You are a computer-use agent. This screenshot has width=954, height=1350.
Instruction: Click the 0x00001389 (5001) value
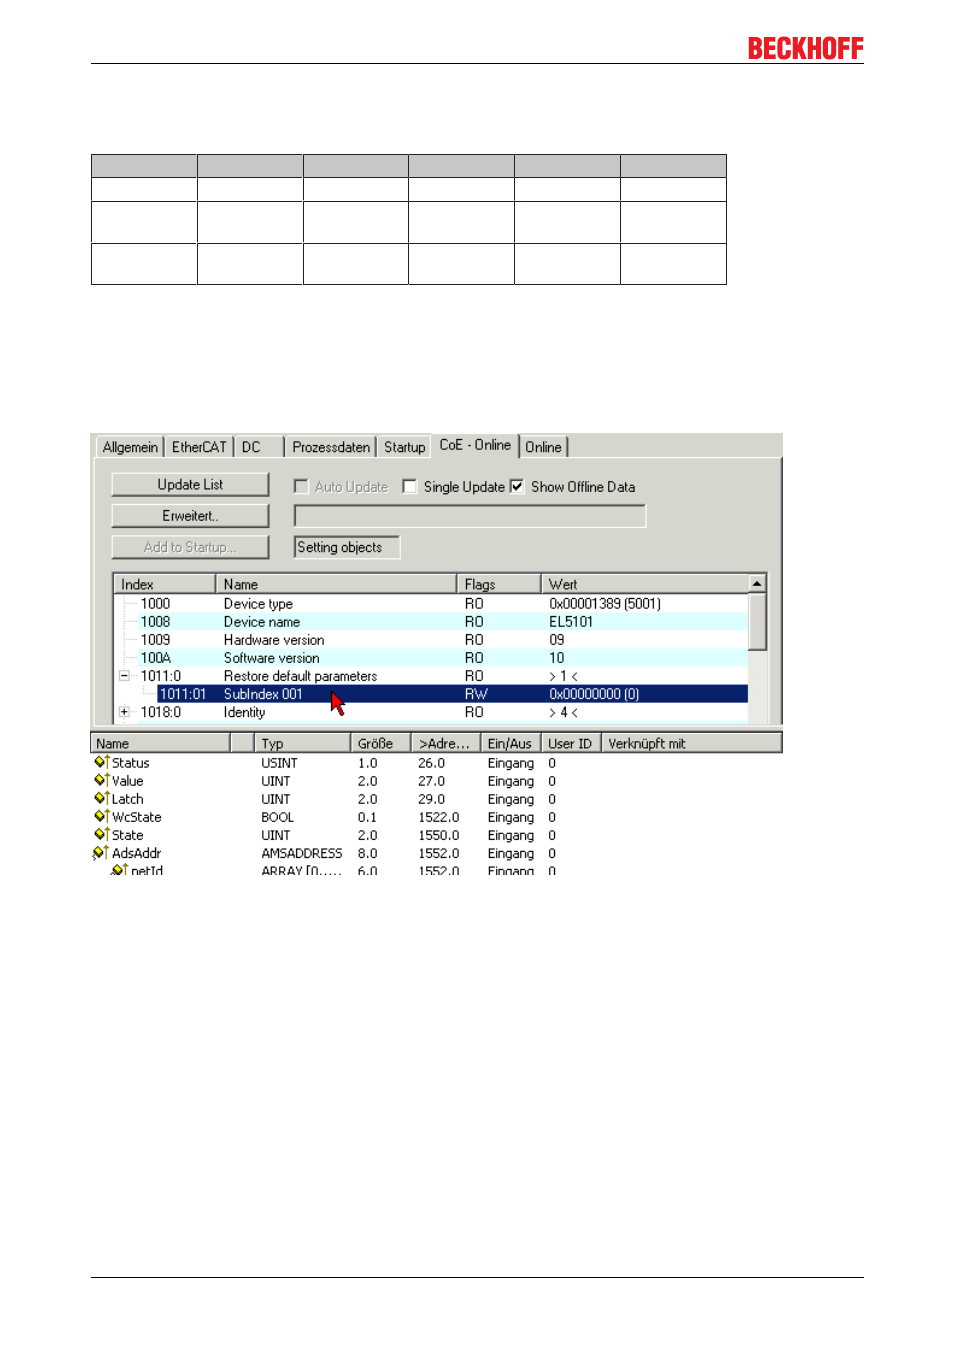(605, 604)
